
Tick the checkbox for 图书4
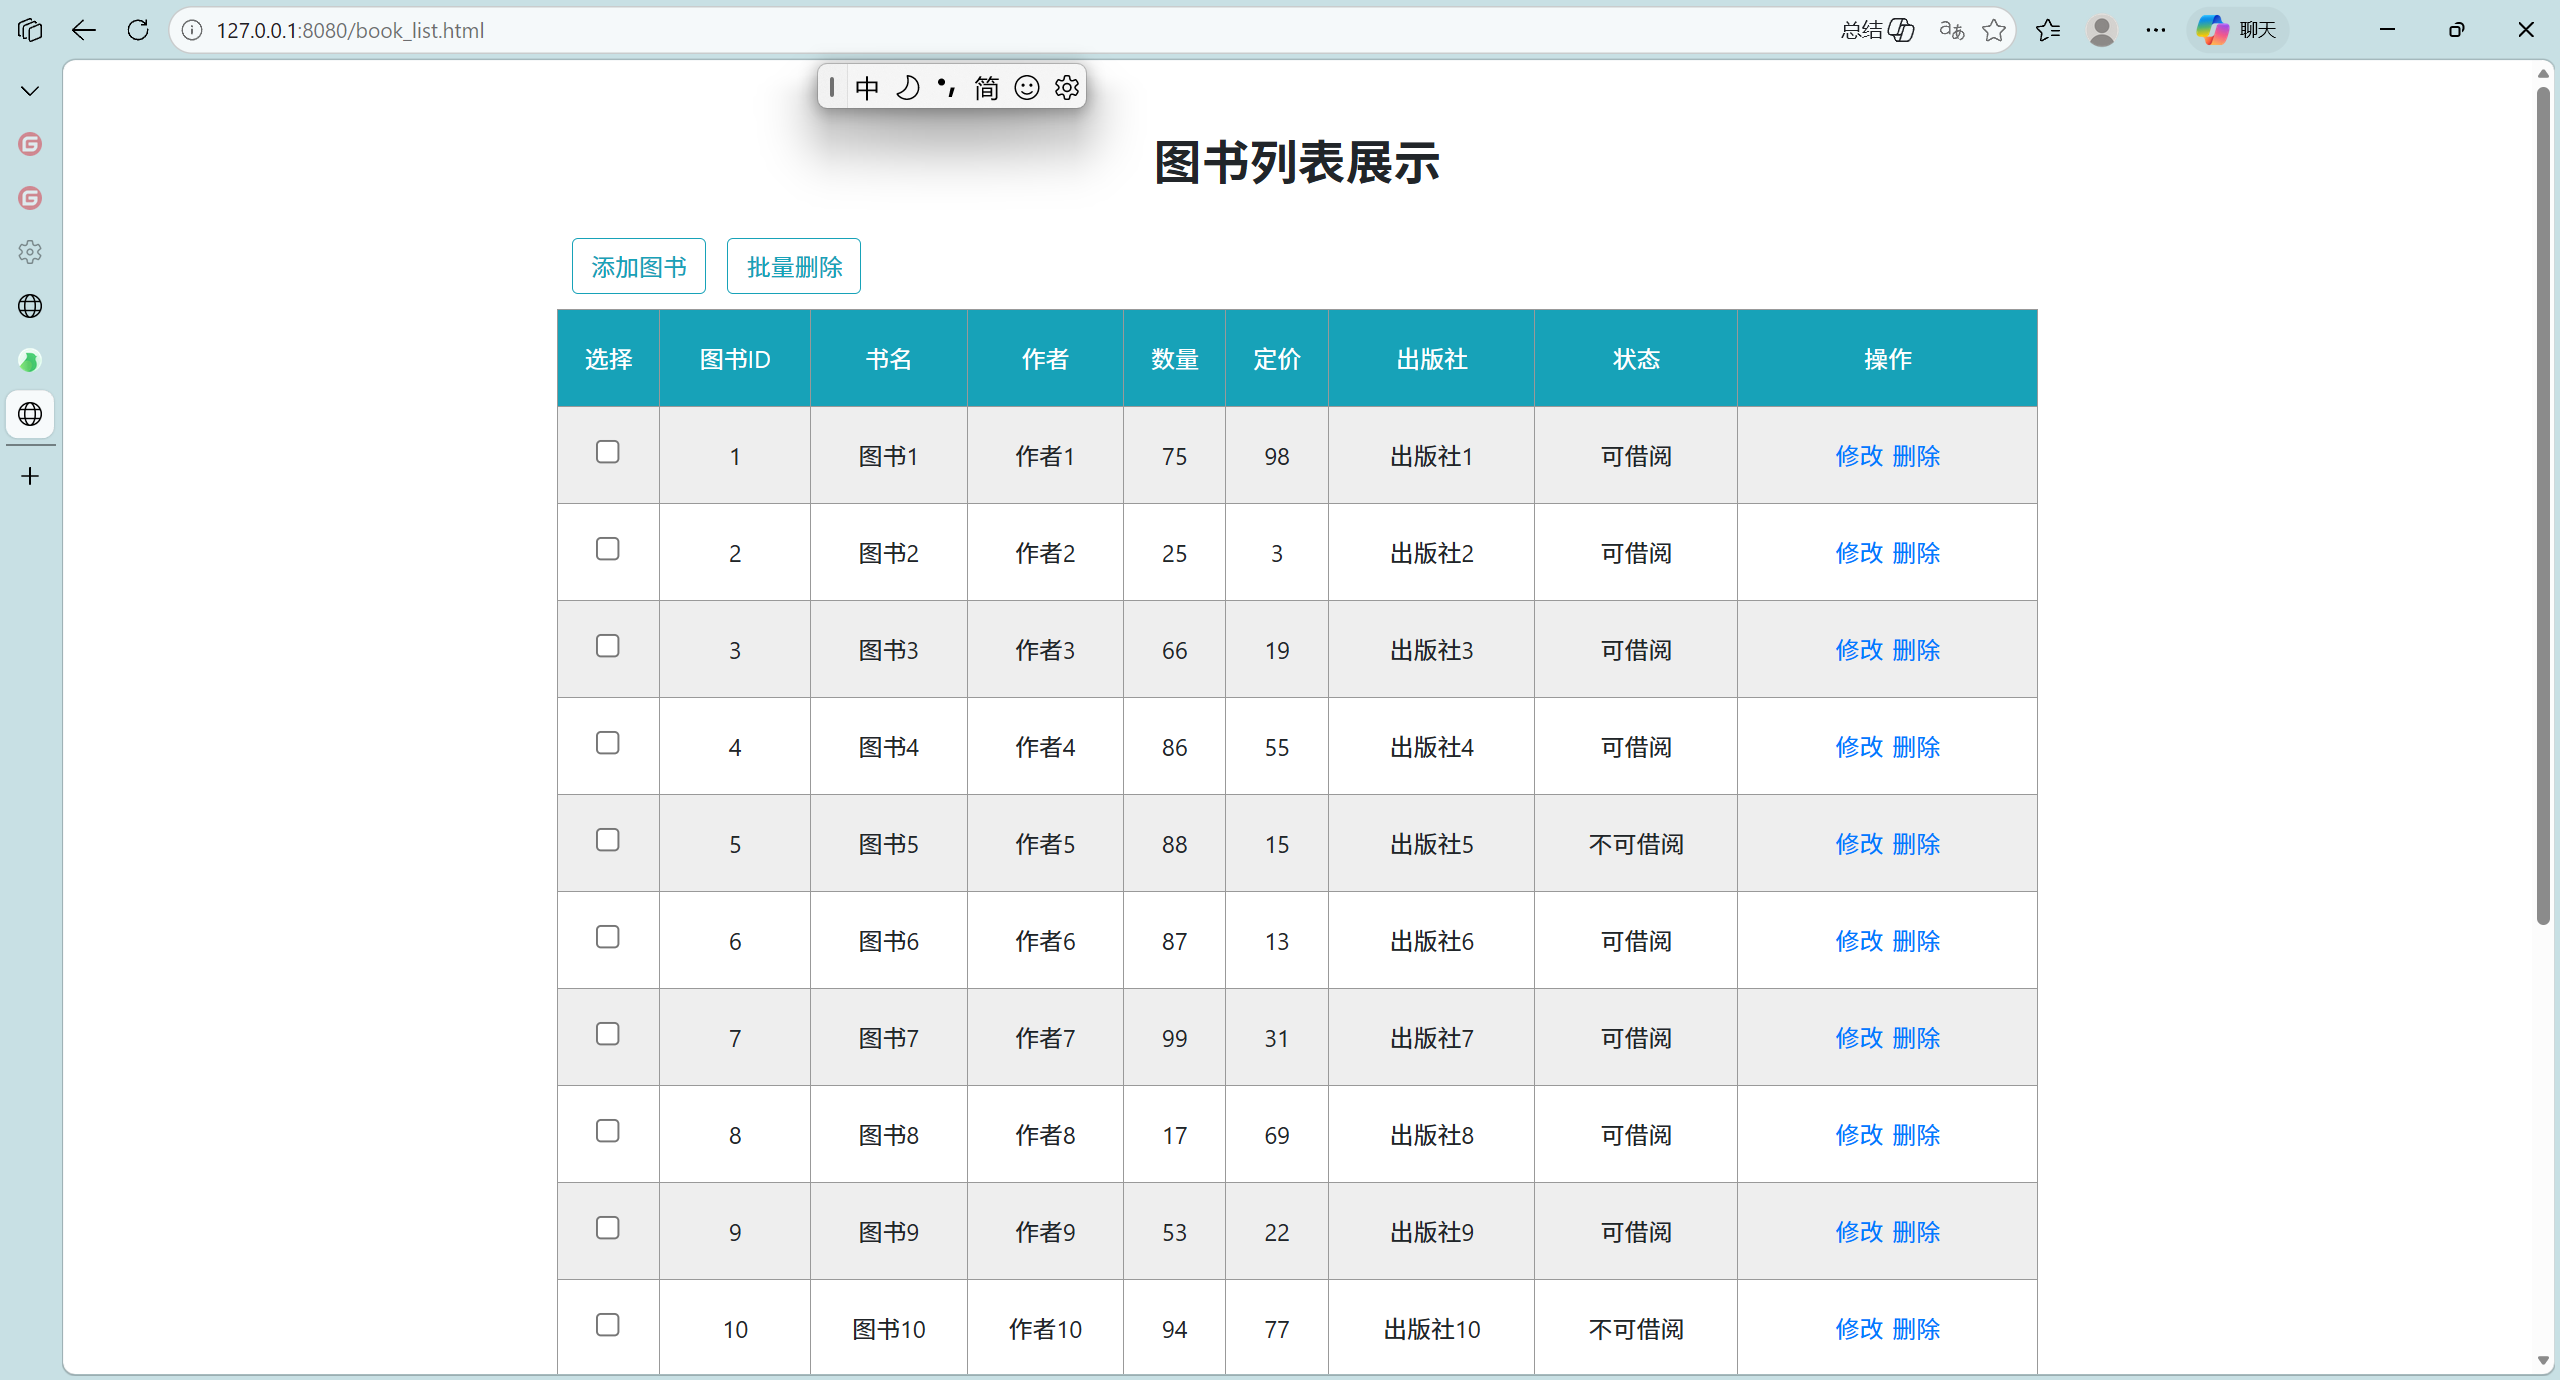608,743
